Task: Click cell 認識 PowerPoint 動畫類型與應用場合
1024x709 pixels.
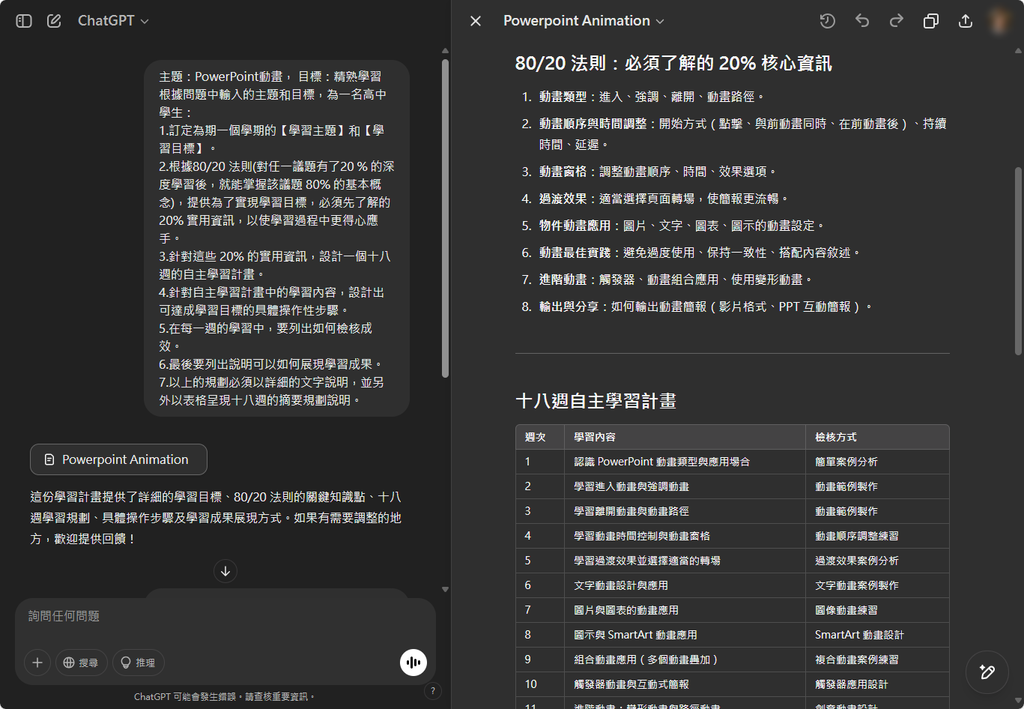Action: coord(684,462)
